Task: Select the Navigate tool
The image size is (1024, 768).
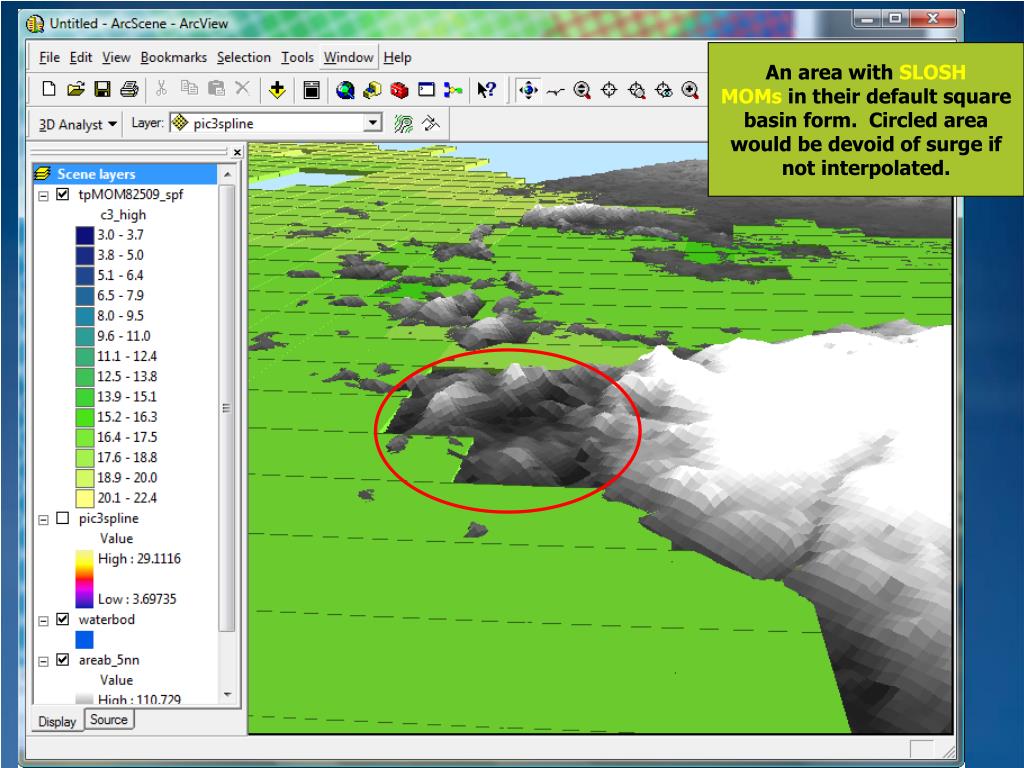Action: [x=528, y=90]
